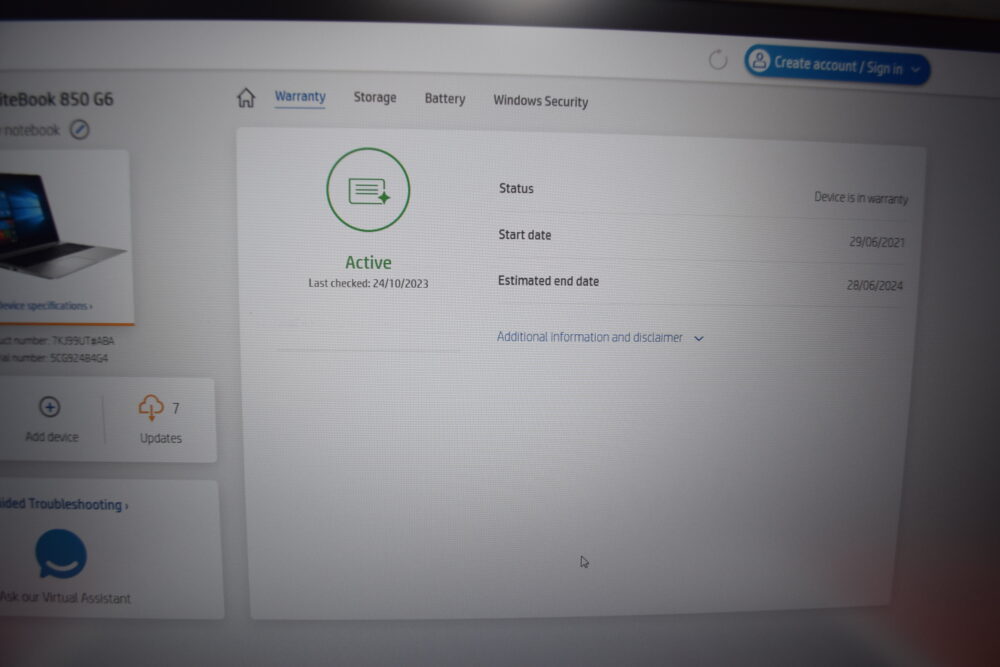
Task: Click the green warranty status icon
Action: [368, 189]
